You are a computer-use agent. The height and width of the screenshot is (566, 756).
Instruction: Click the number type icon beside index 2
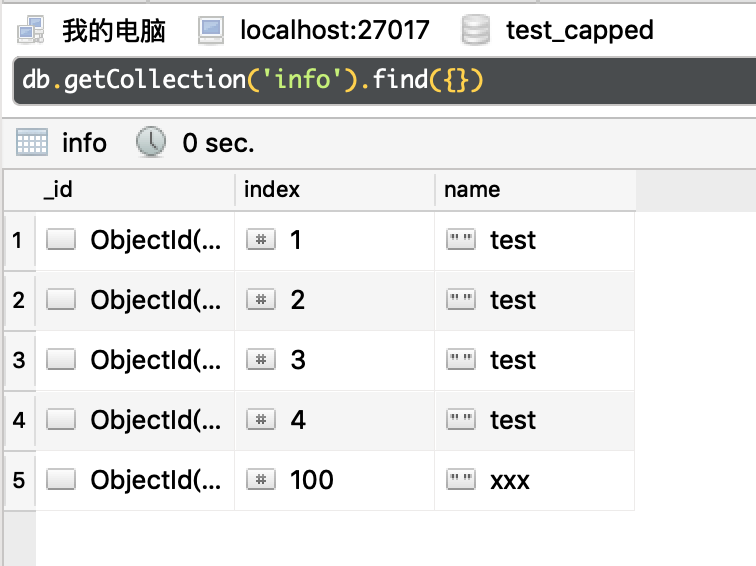(x=261, y=299)
